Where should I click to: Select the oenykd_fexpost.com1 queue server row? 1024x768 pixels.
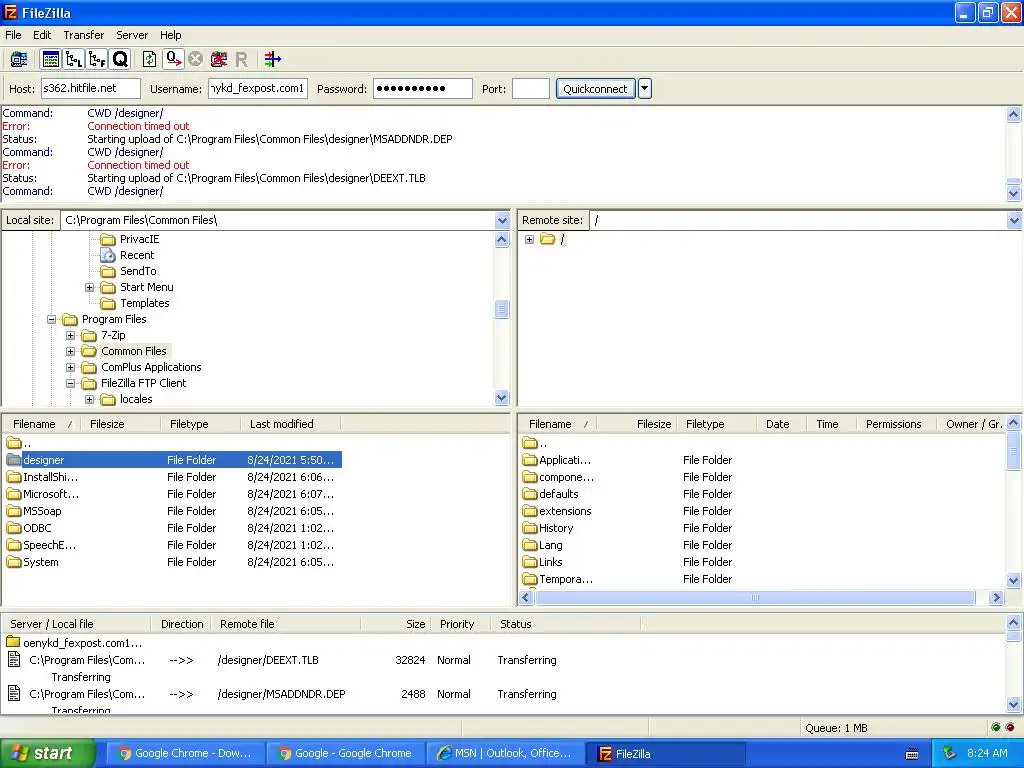click(74, 643)
